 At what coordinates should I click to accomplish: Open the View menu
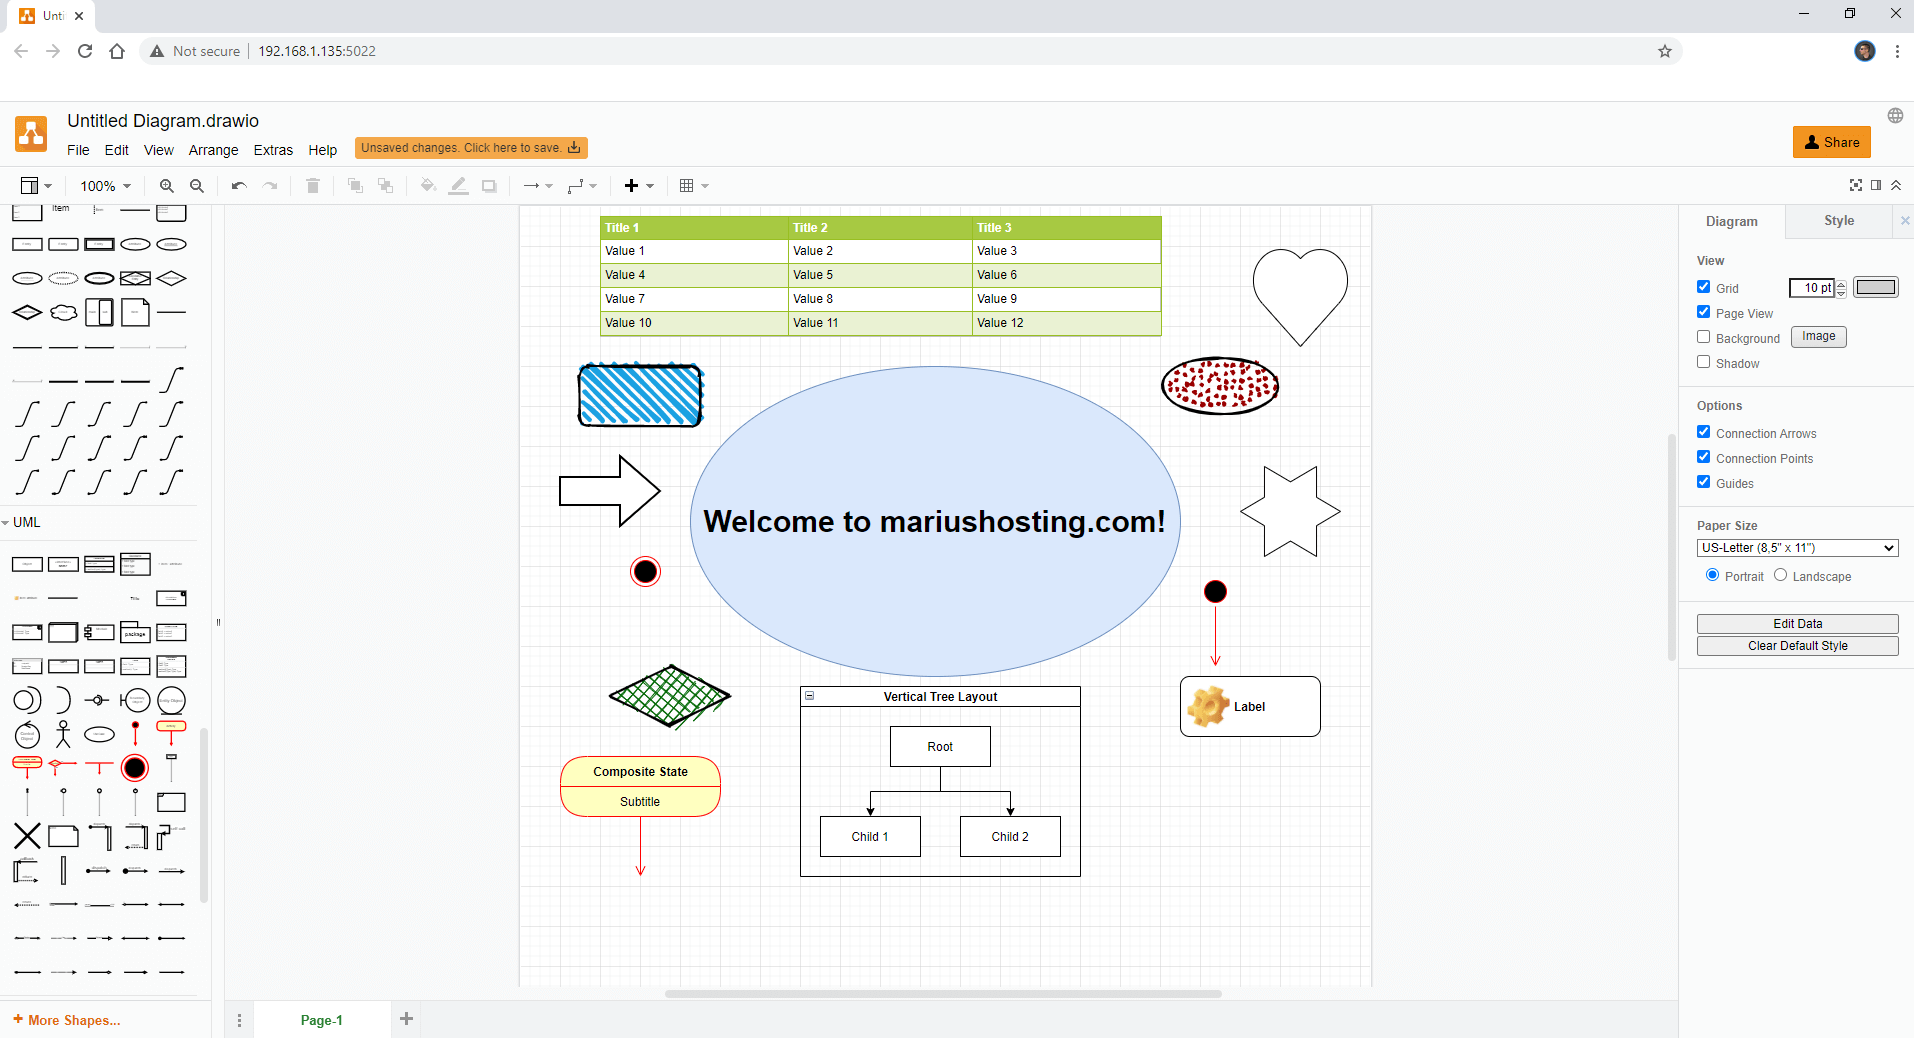click(x=159, y=150)
